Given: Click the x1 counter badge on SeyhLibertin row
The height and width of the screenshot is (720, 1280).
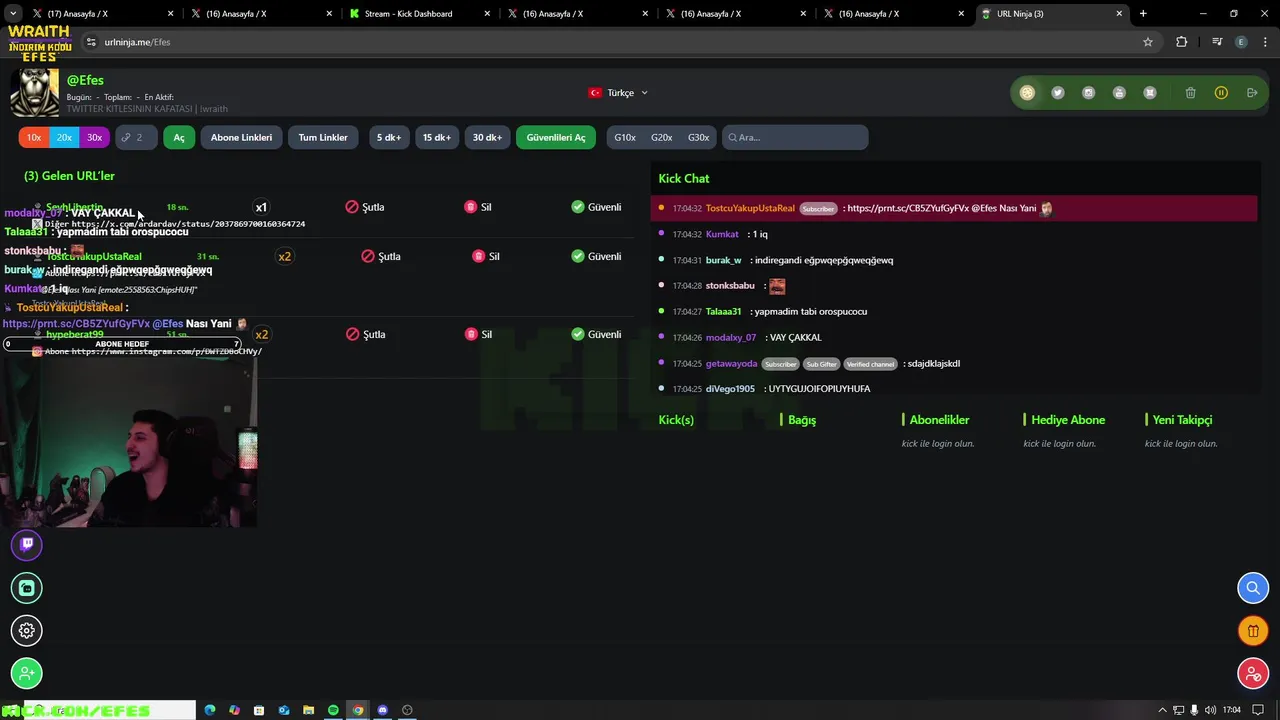Looking at the screenshot, I should pyautogui.click(x=261, y=207).
